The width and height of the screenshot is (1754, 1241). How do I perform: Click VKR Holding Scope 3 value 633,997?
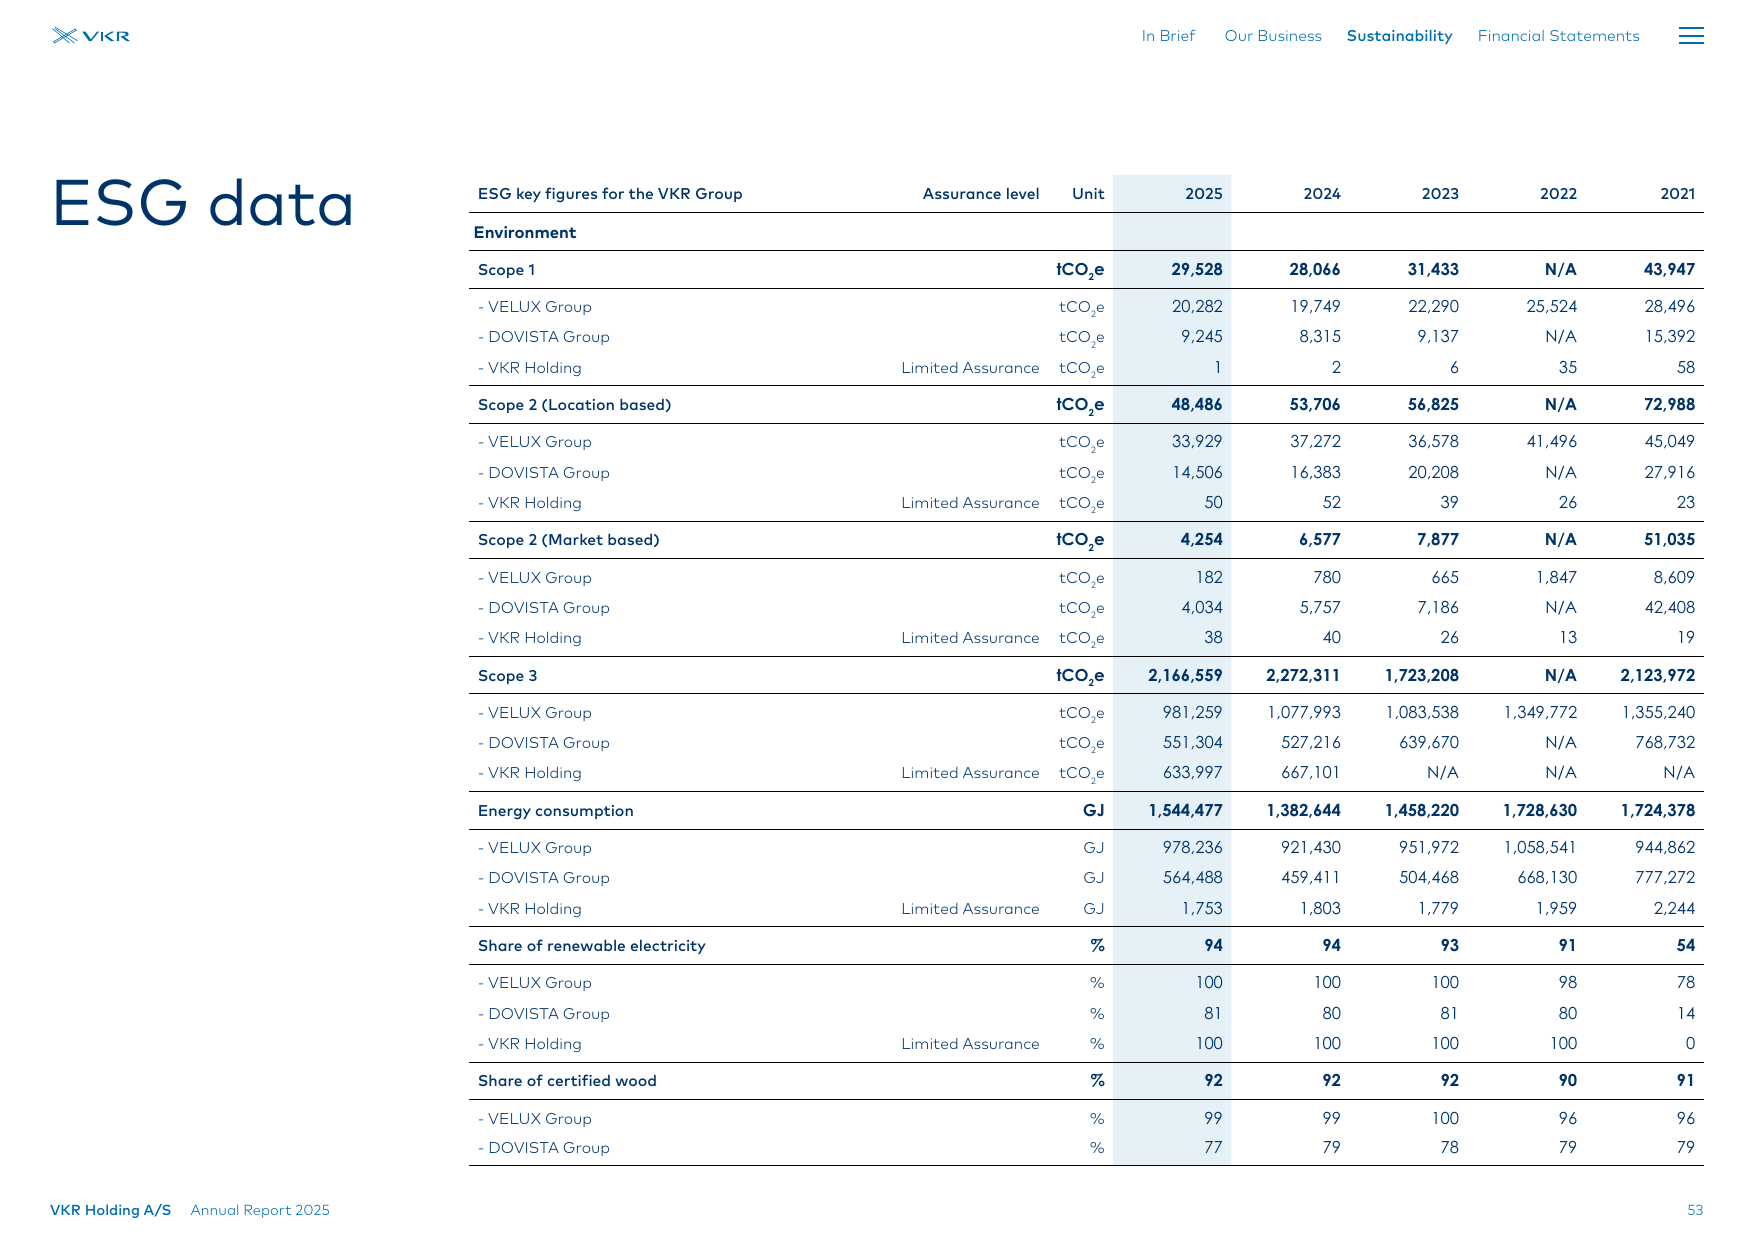1192,772
